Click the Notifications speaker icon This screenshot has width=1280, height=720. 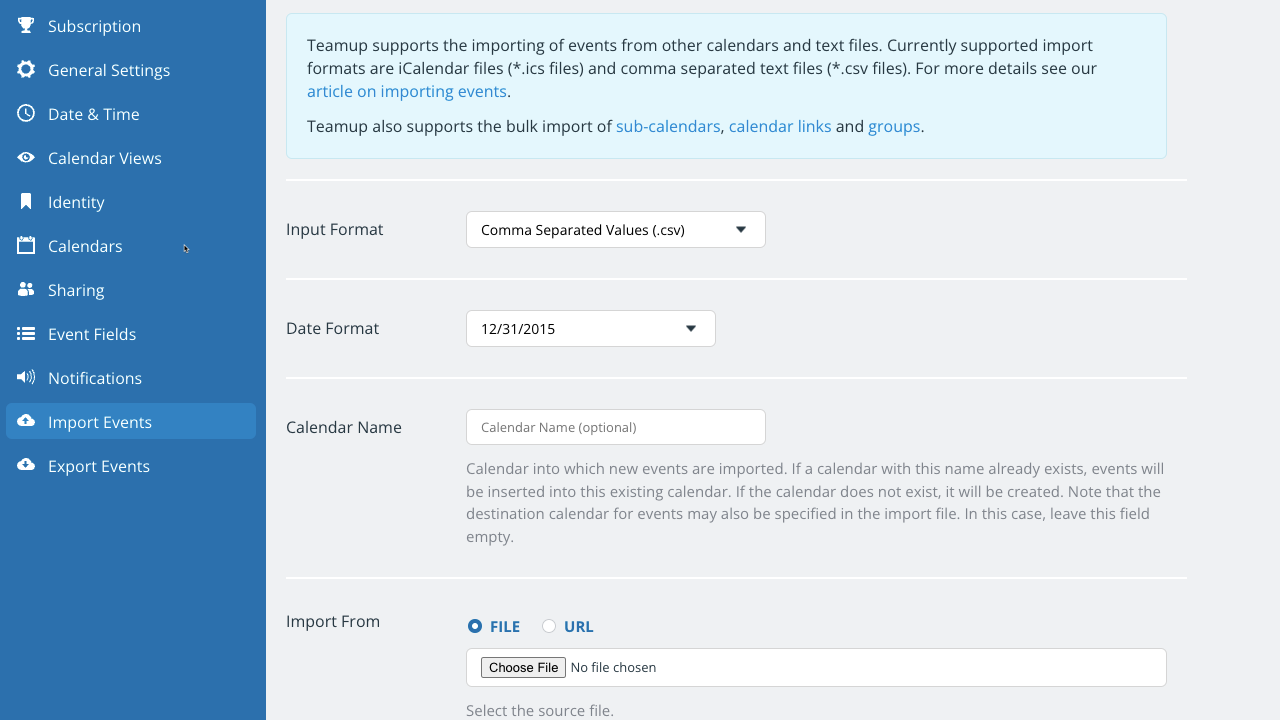(26, 378)
